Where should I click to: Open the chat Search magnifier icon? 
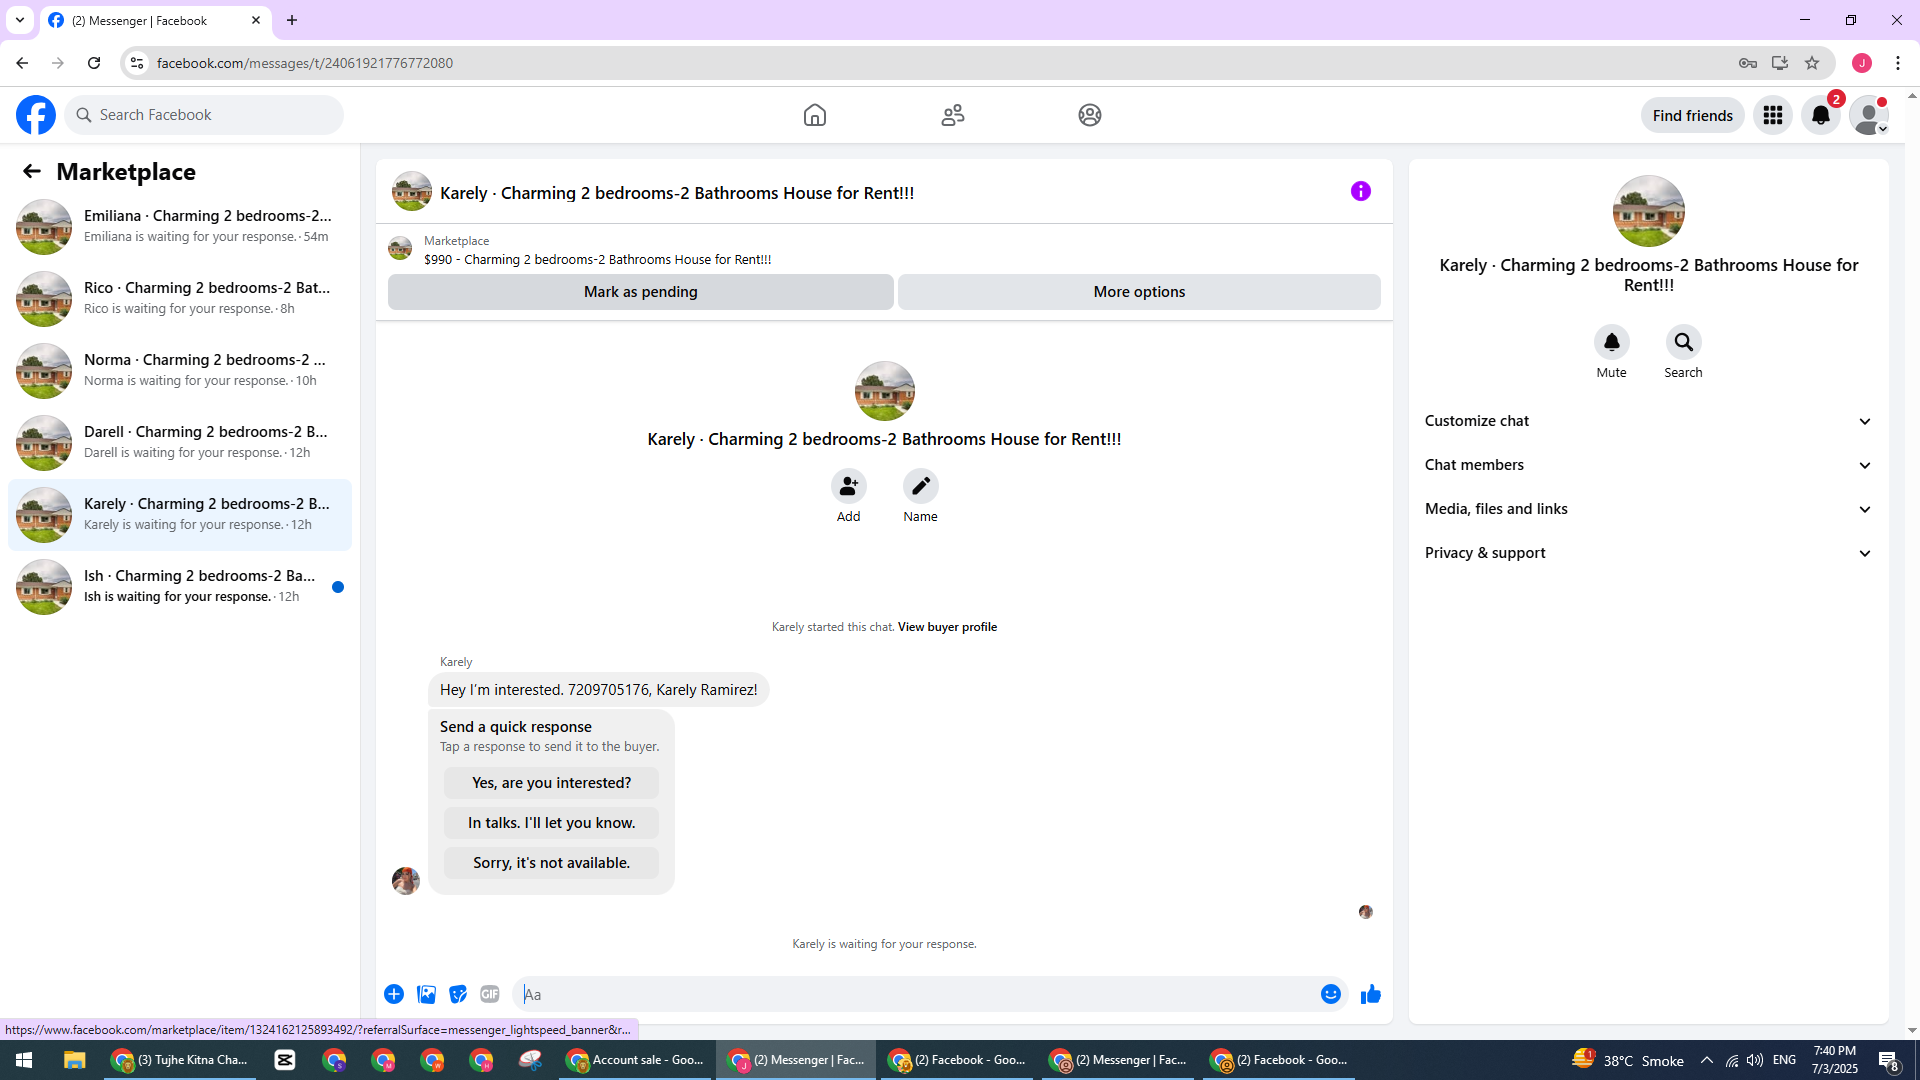tap(1683, 343)
